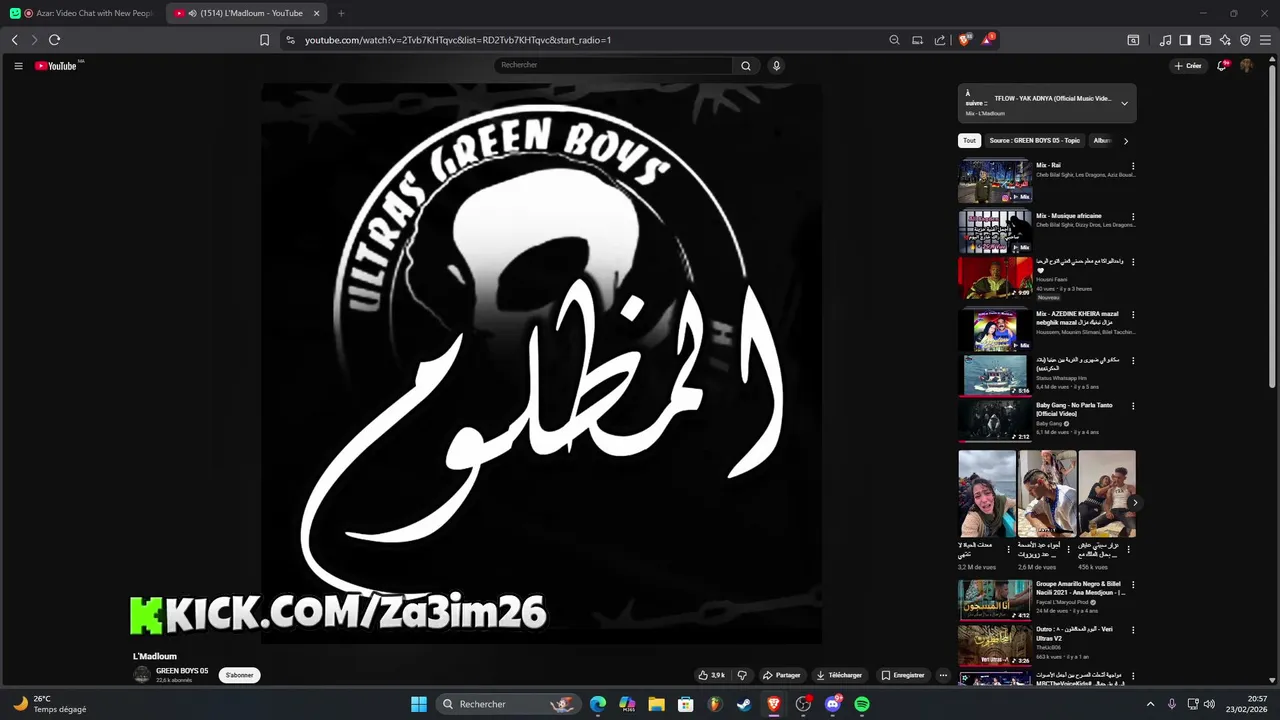Show hidden system tray icons chevron
Viewport: 1280px width, 720px height.
coord(1150,704)
